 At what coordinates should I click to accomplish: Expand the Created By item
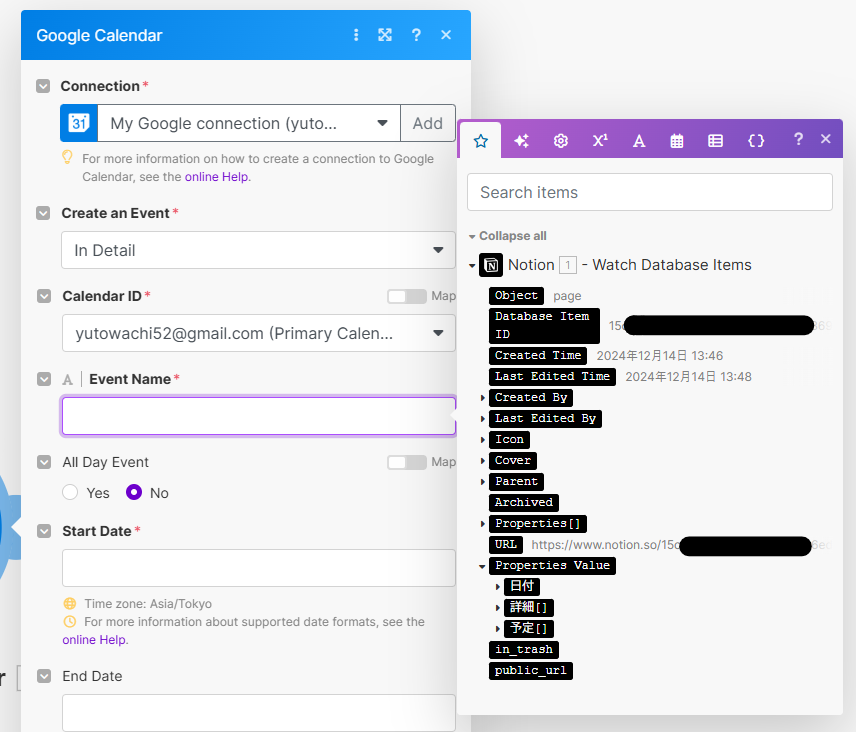click(483, 398)
